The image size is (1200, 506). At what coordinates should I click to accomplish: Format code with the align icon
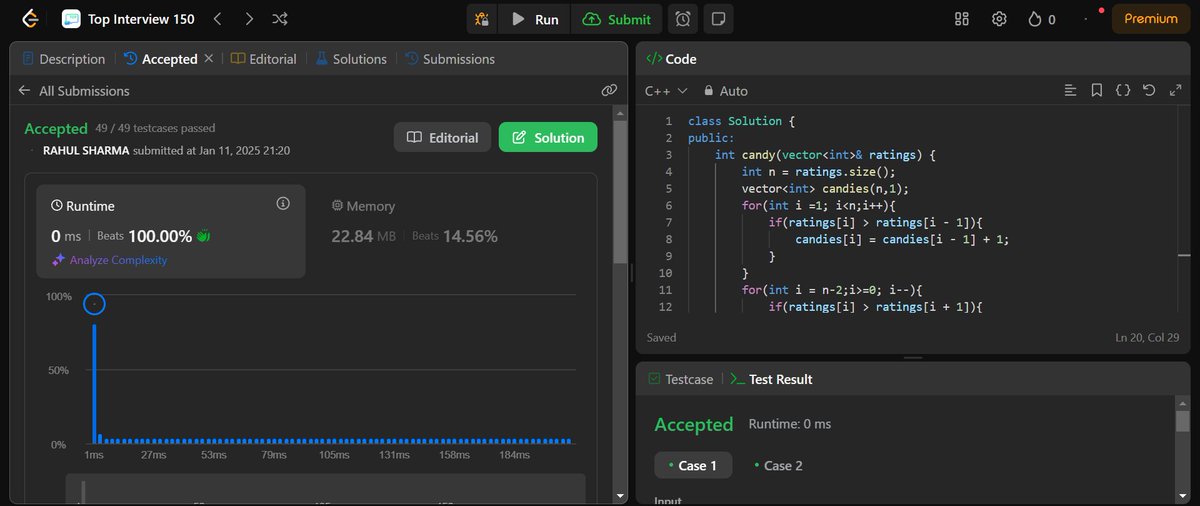coord(1070,90)
